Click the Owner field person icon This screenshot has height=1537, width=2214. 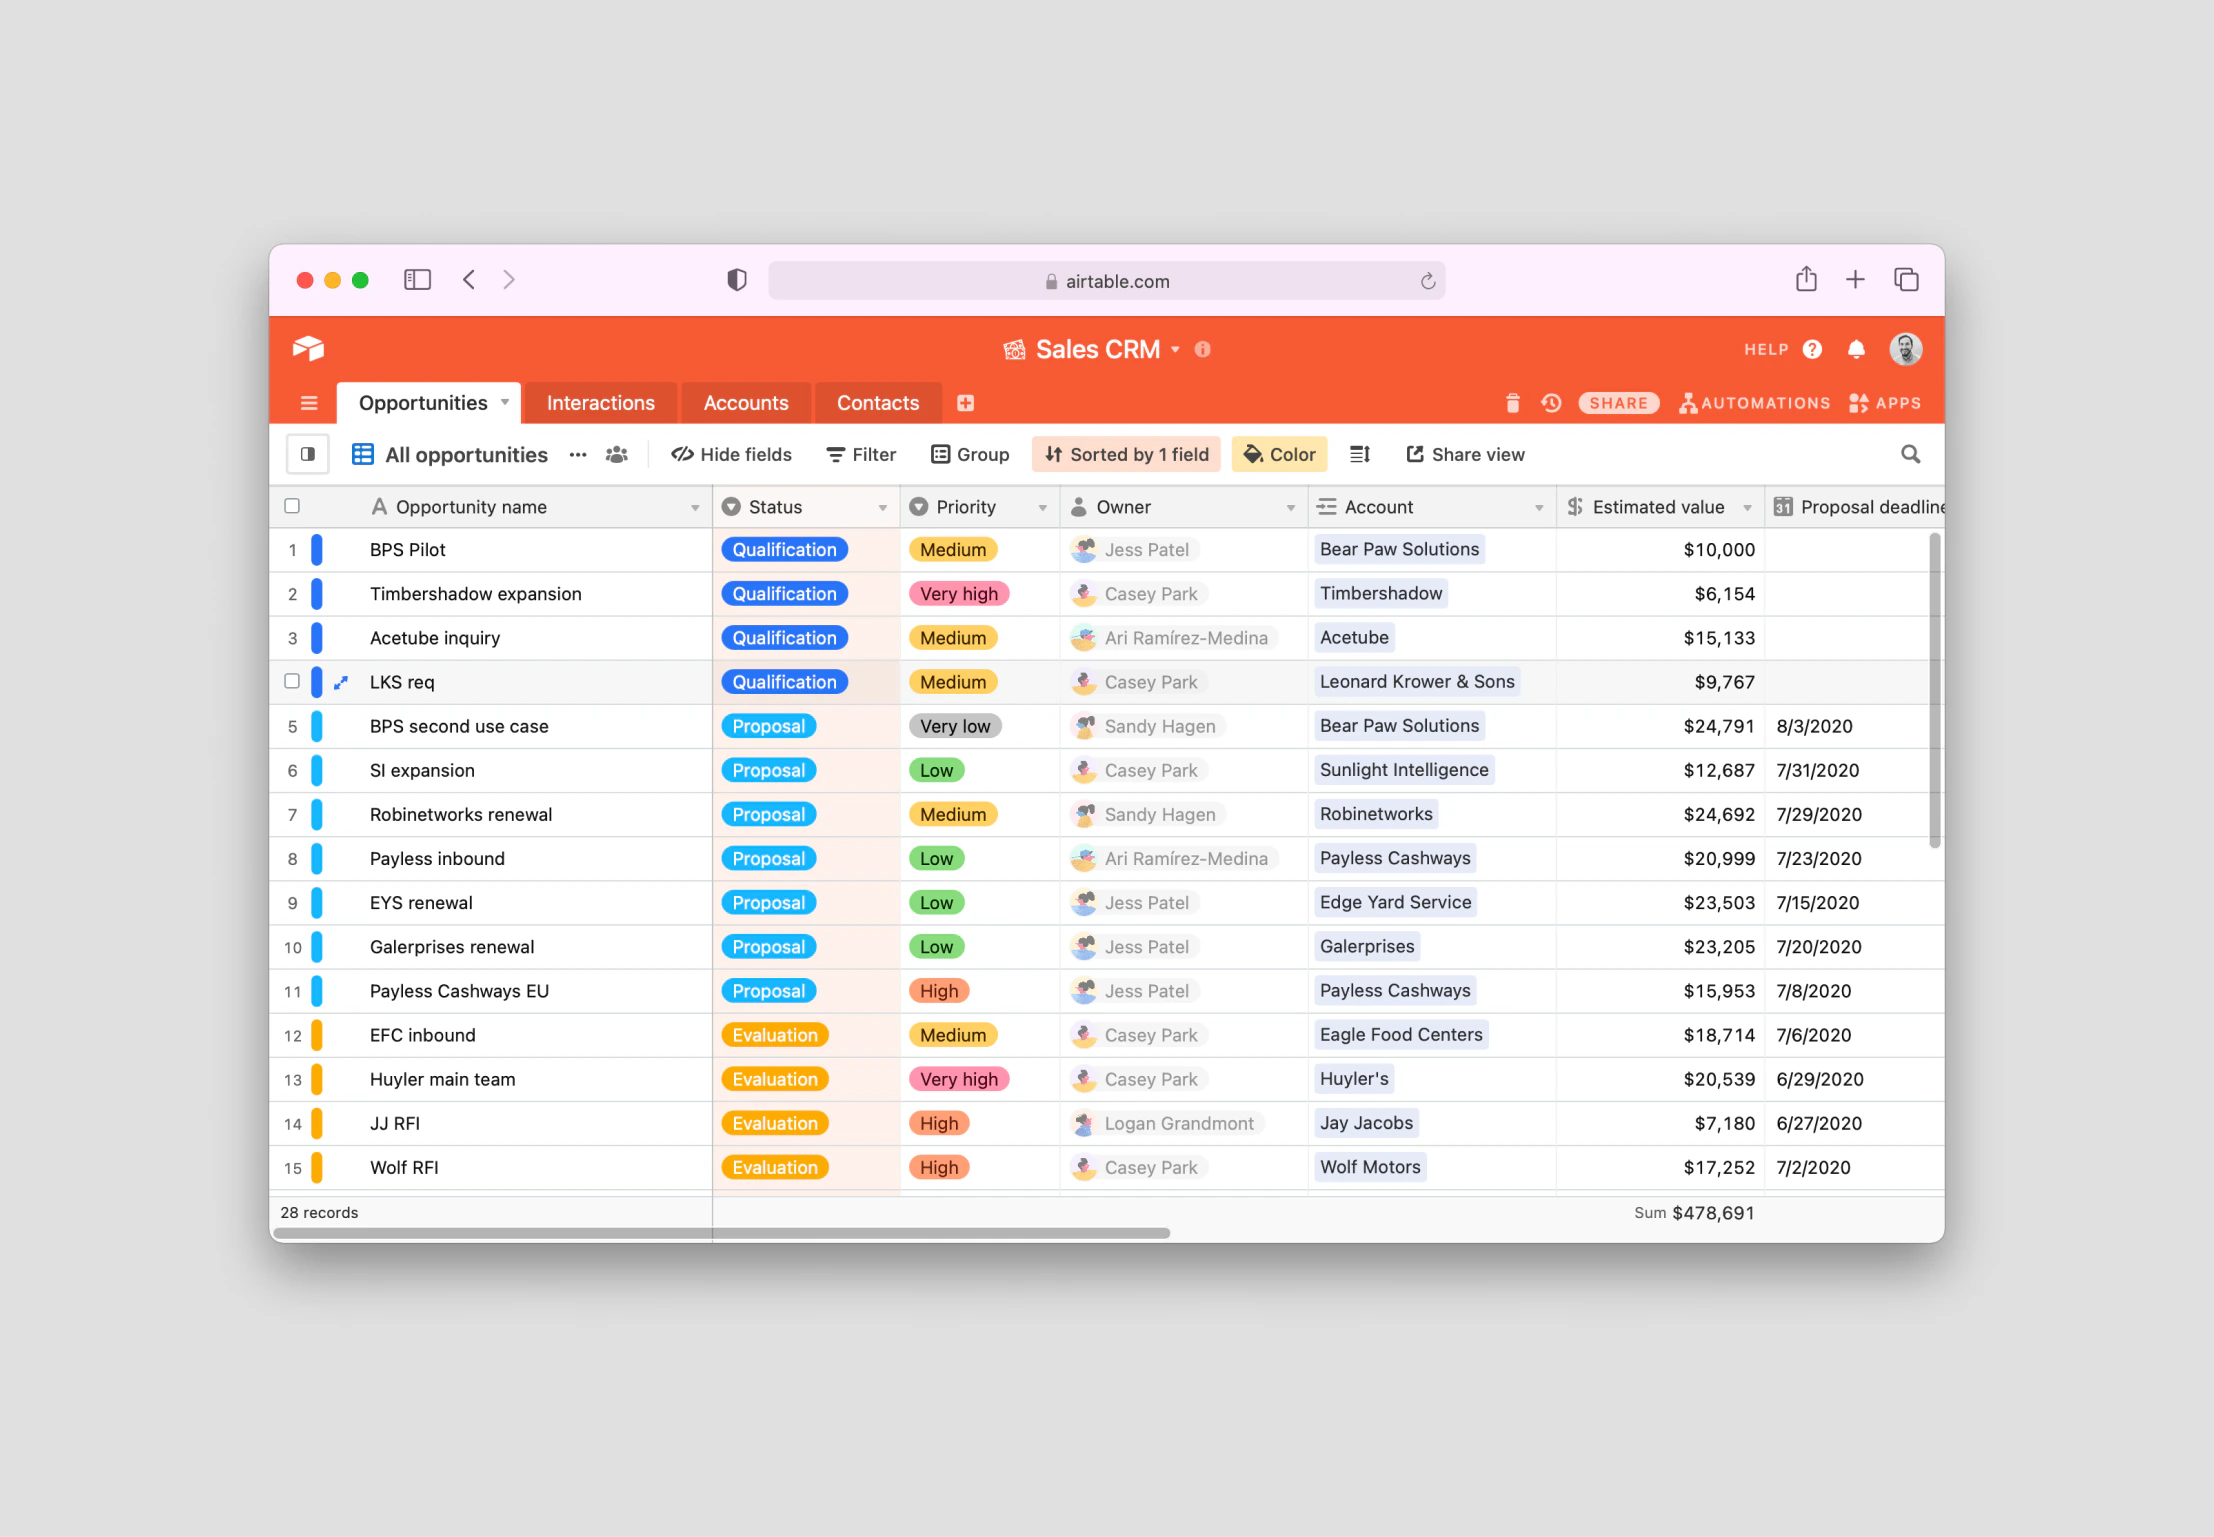[x=1079, y=507]
